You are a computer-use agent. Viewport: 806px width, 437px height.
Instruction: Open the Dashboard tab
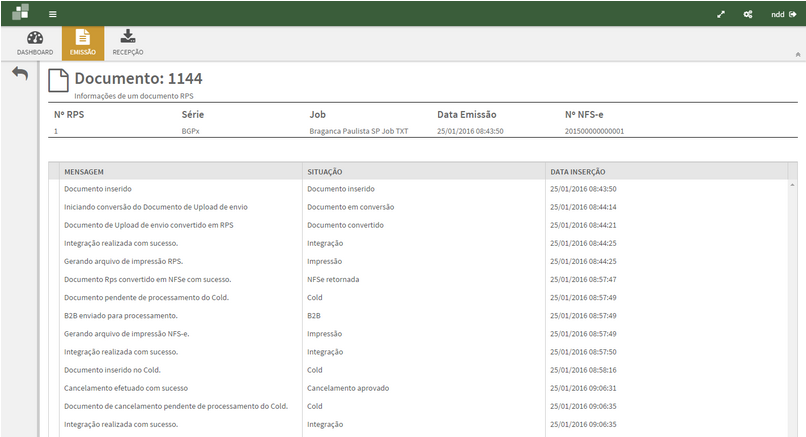click(x=35, y=43)
